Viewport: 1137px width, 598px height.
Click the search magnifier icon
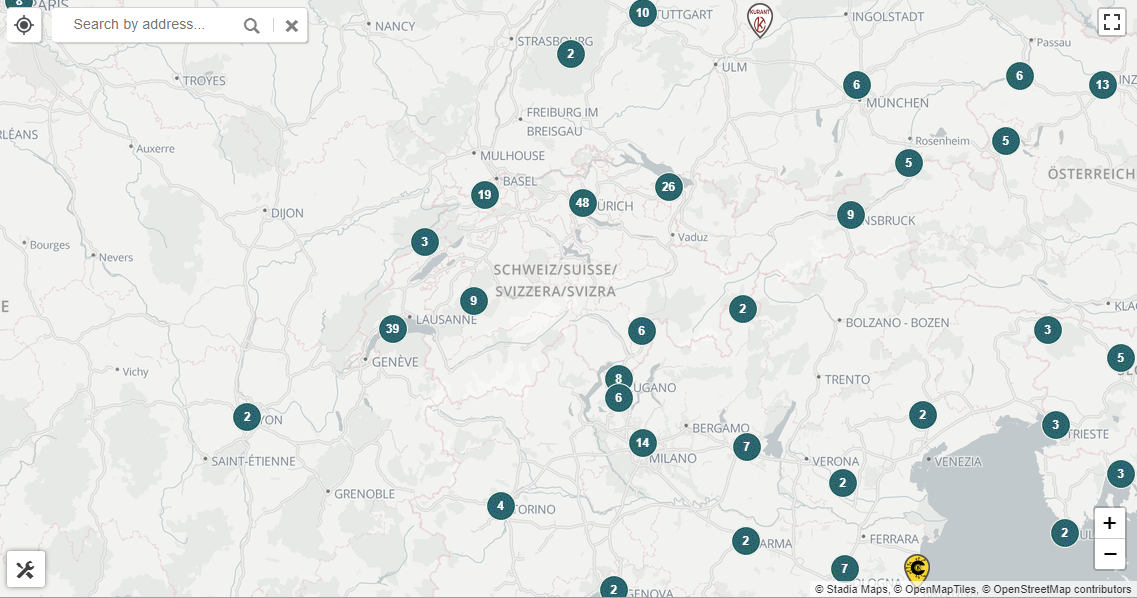click(252, 26)
